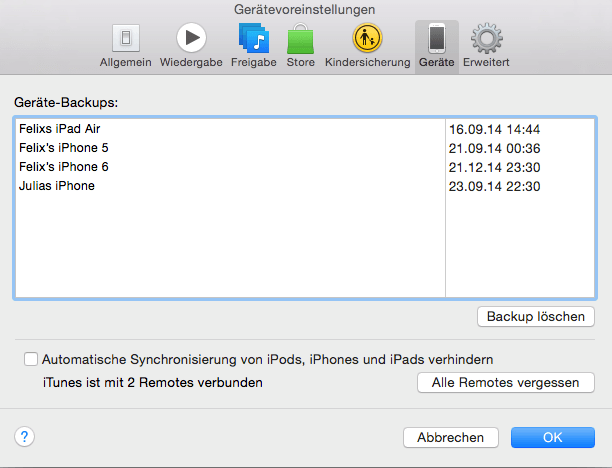Click Alle Remotes vergessen button
612x468 pixels.
[505, 383]
